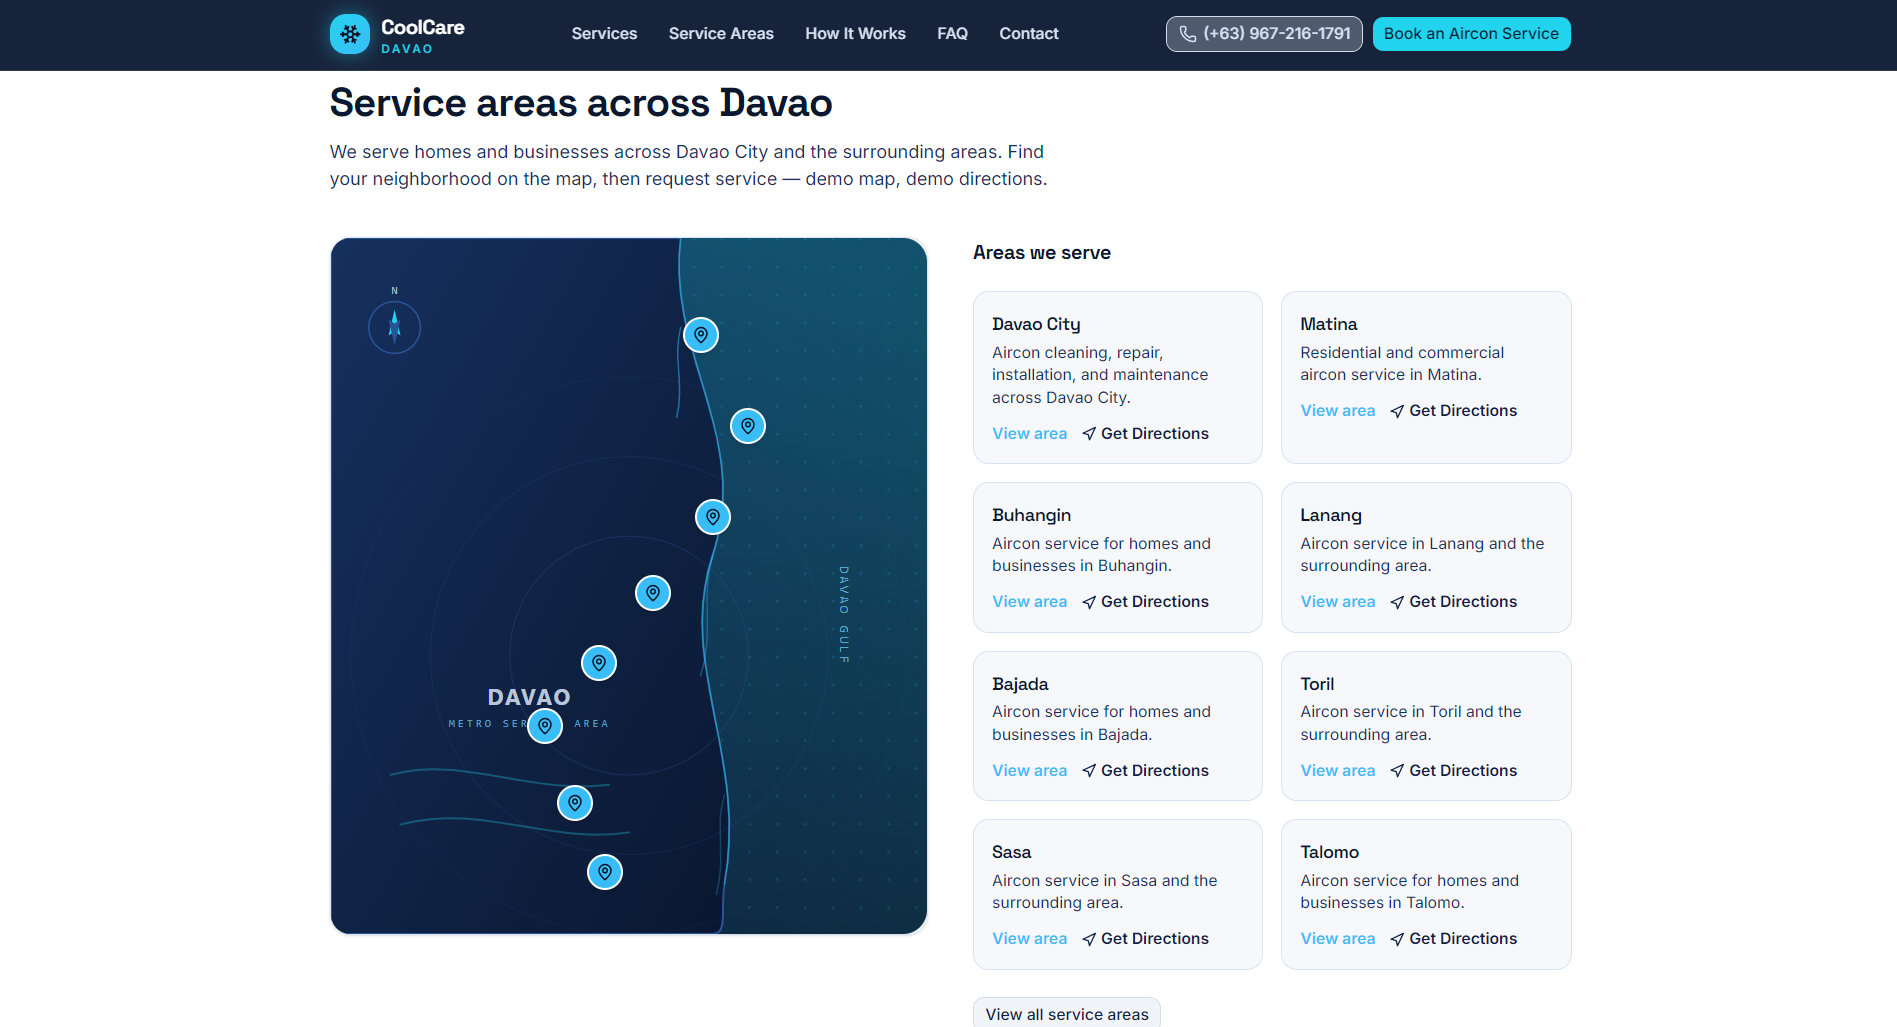This screenshot has width=1897, height=1027.
Task: Click the directions arrow icon for Lanang
Action: 1397,602
